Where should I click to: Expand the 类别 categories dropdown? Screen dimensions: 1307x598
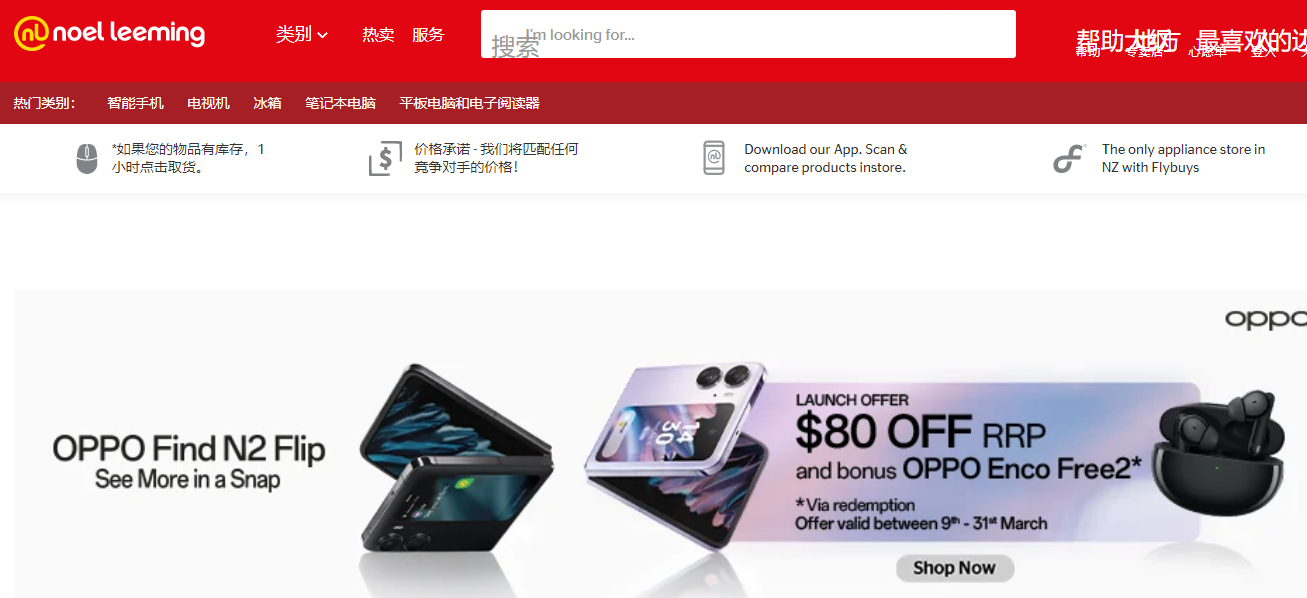[302, 35]
